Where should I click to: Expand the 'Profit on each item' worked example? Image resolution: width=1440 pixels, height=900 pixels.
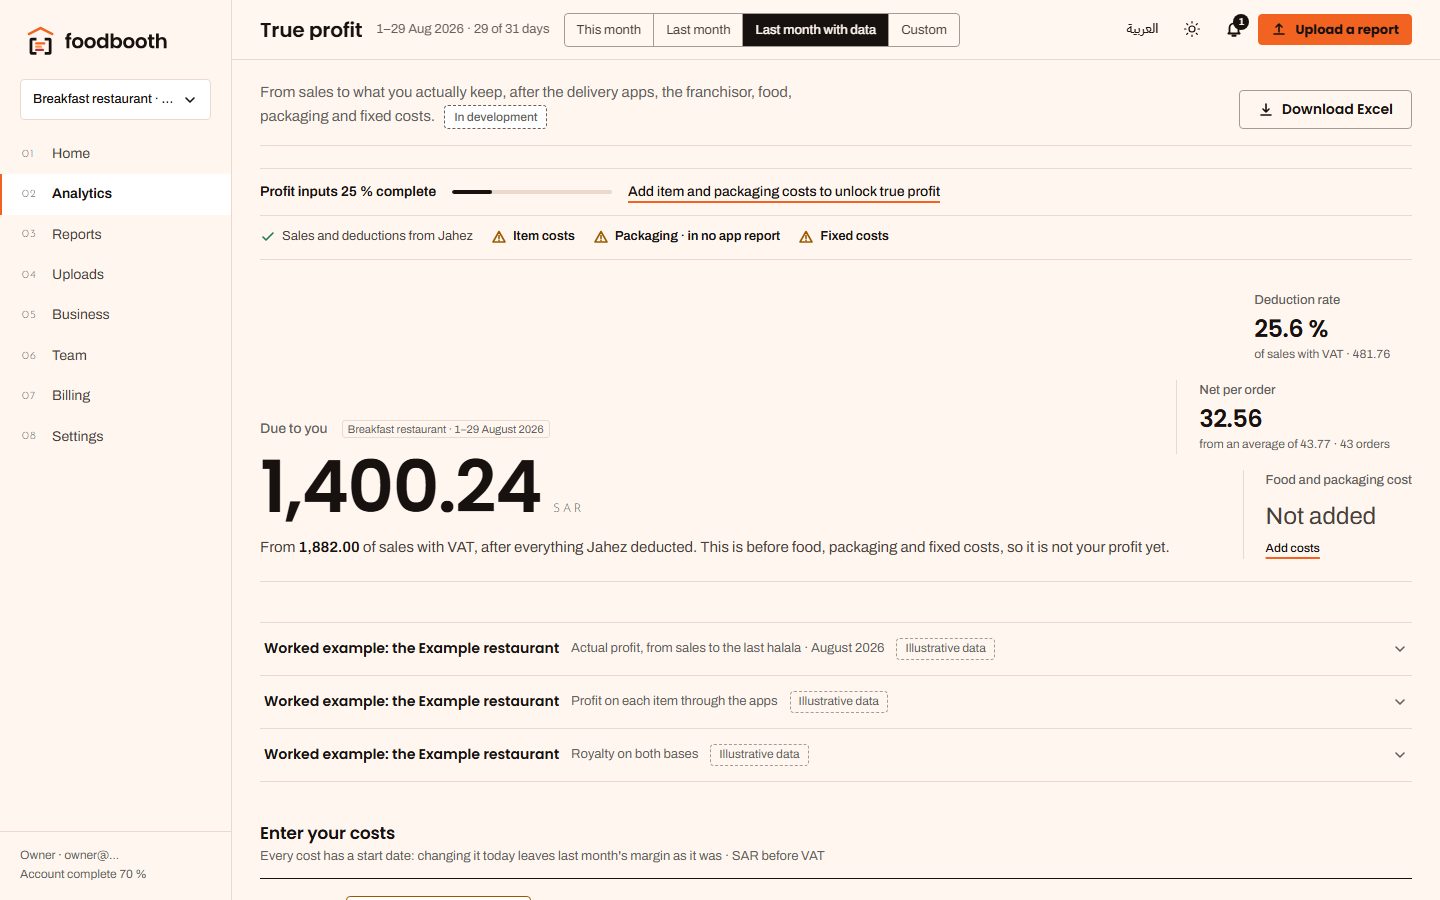[836, 702]
